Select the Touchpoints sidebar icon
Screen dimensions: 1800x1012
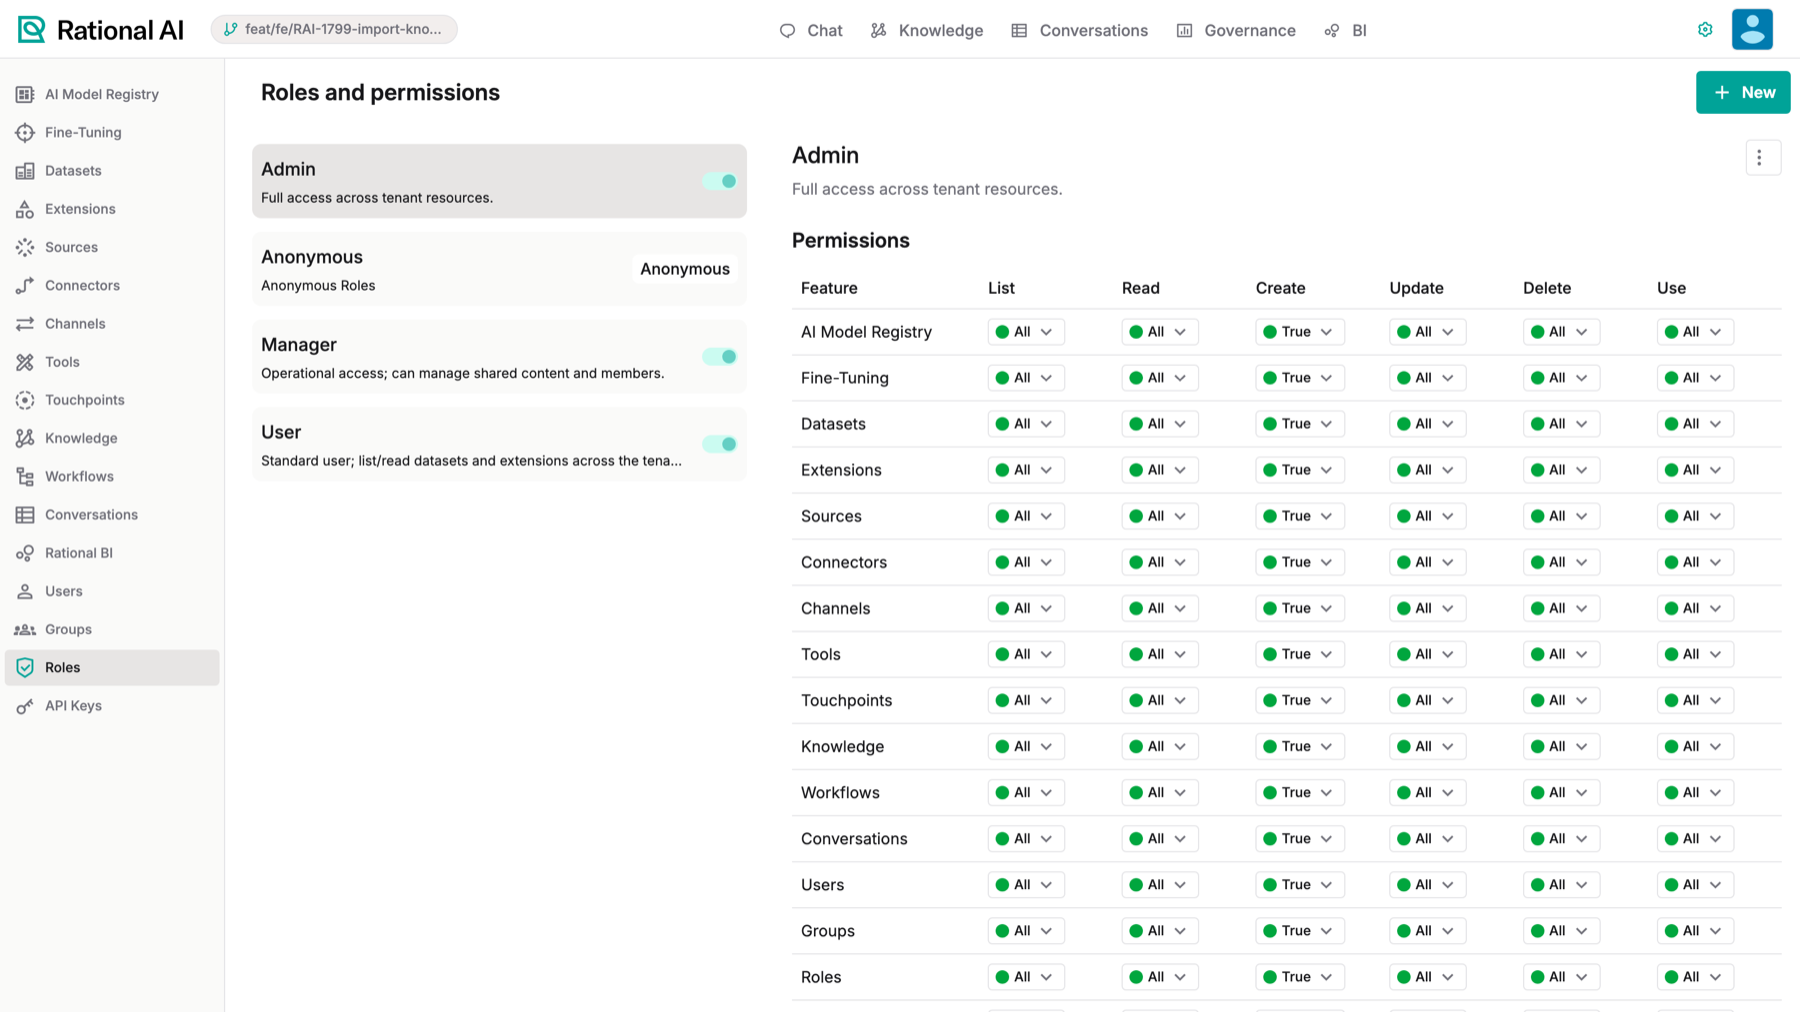click(x=25, y=400)
